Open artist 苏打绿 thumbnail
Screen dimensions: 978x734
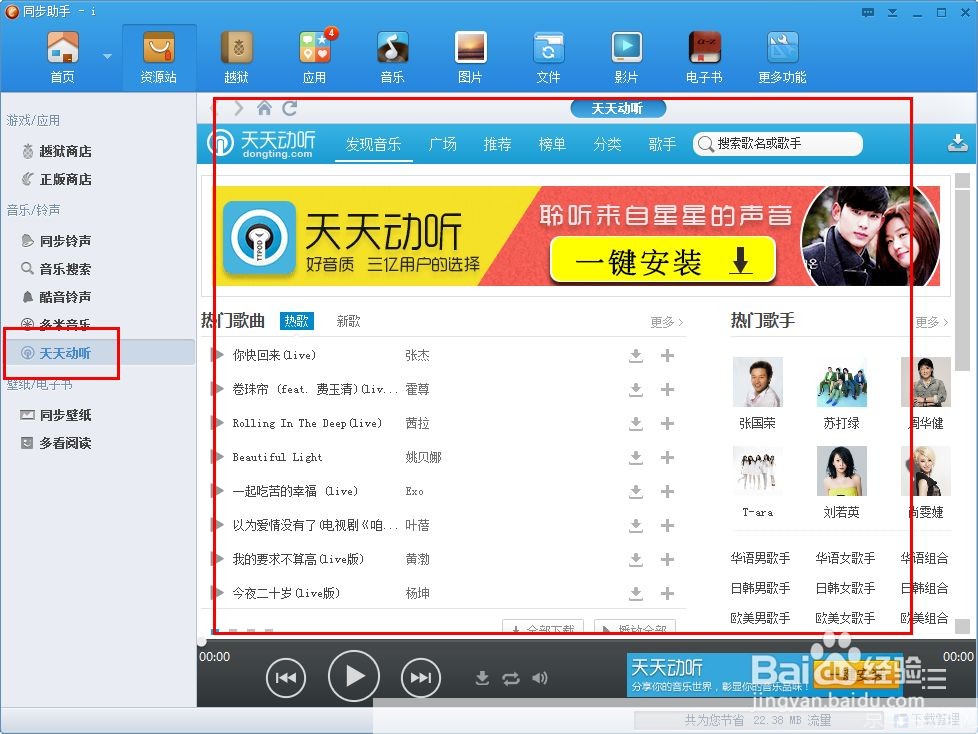[x=841, y=382]
